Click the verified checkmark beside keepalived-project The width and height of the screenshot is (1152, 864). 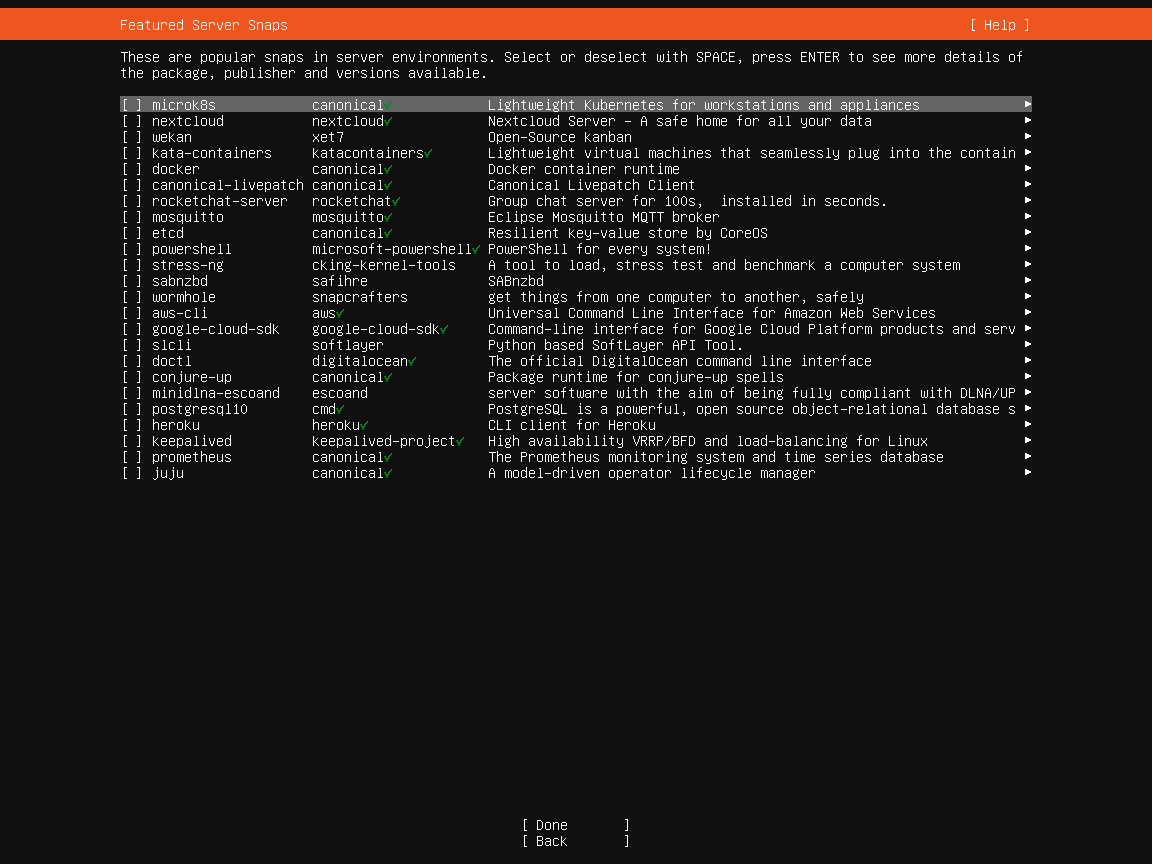tap(460, 442)
